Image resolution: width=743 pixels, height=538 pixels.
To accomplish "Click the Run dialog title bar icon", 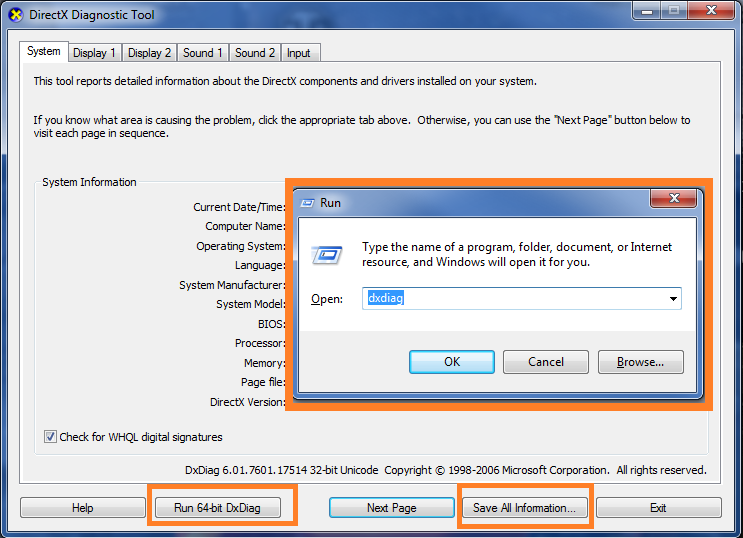I will pyautogui.click(x=308, y=203).
